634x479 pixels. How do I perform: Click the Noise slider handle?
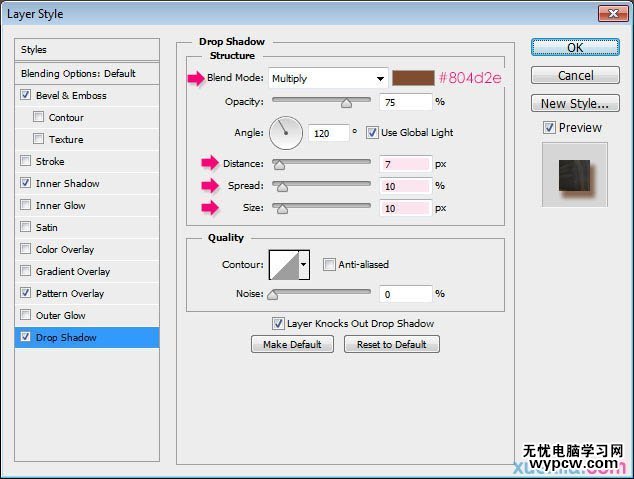[273, 295]
